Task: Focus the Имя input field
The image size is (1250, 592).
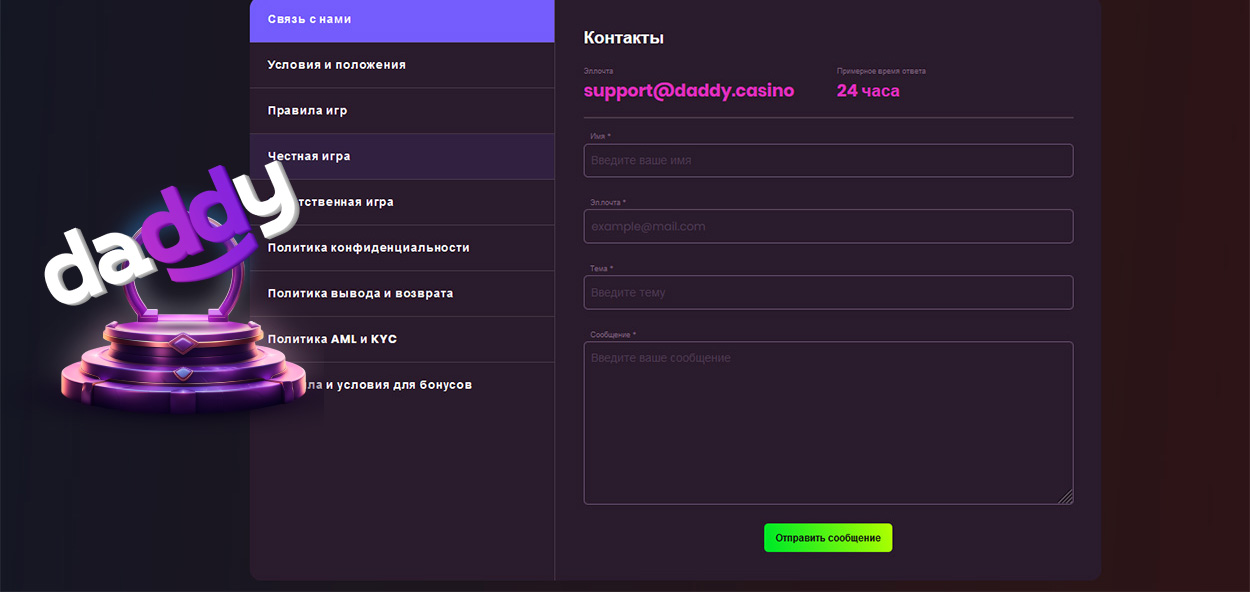Action: (x=828, y=160)
